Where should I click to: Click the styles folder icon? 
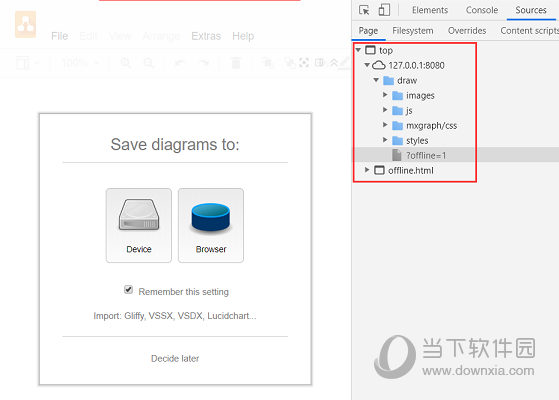398,140
